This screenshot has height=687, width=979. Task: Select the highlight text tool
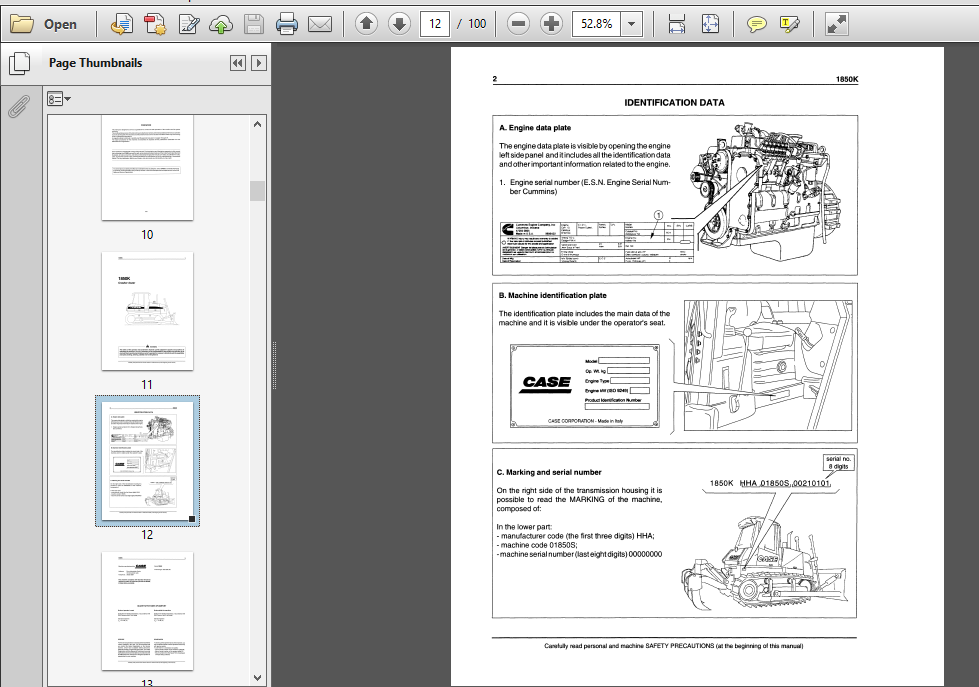pyautogui.click(x=790, y=24)
